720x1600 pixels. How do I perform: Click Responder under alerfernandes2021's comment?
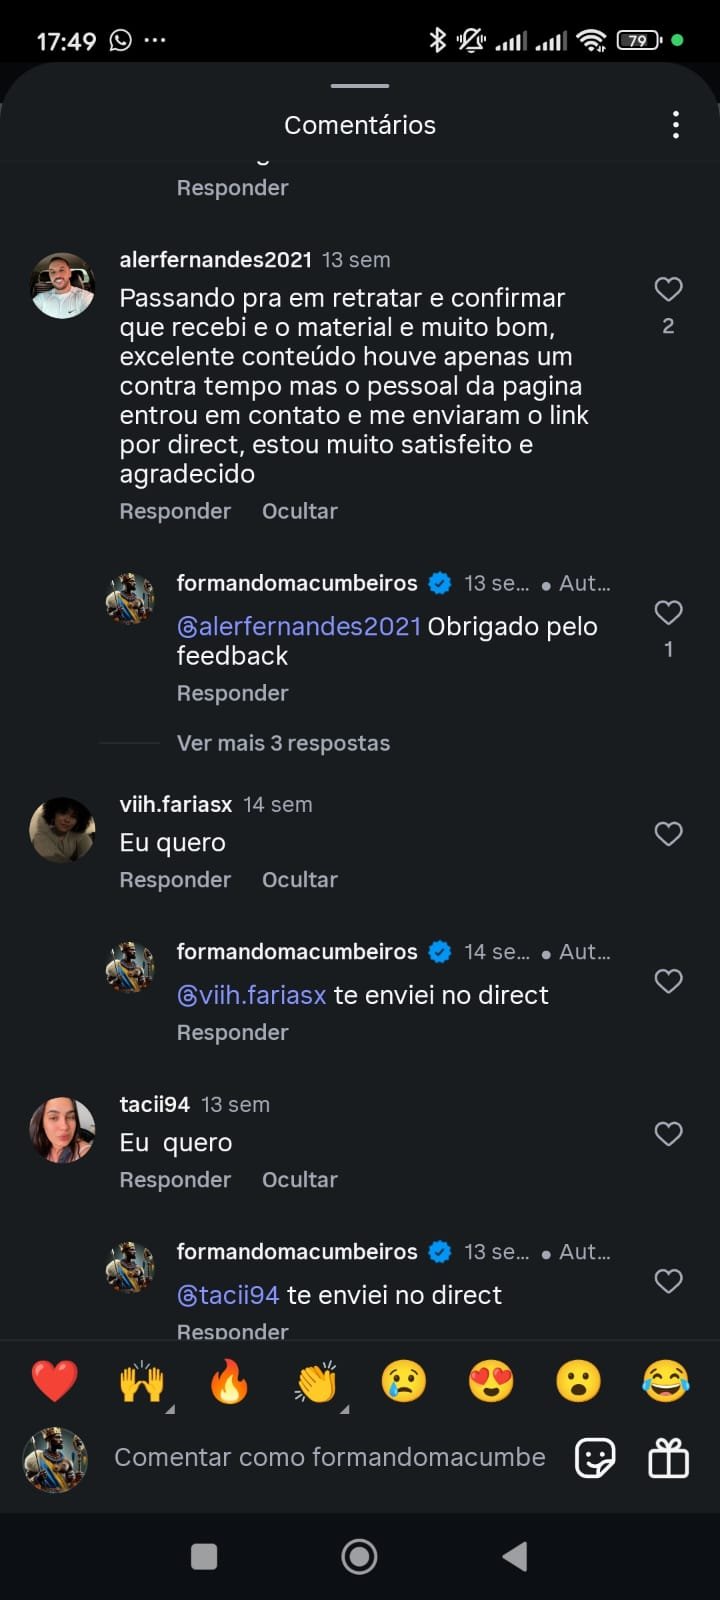coord(175,511)
